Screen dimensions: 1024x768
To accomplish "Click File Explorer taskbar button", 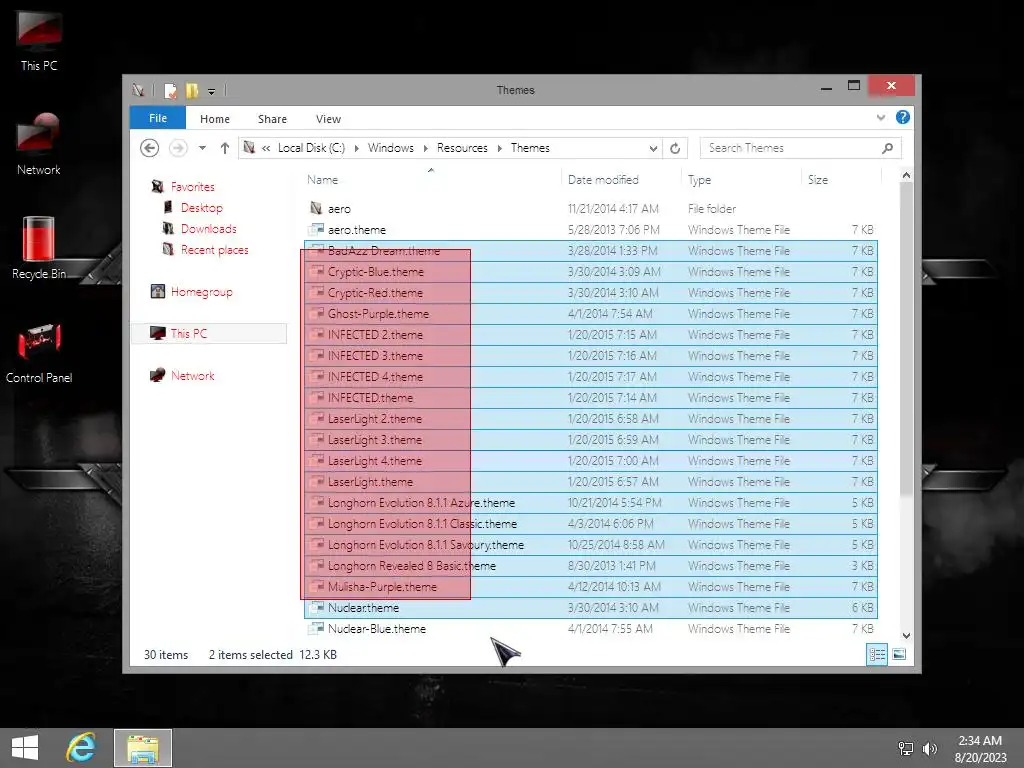I will tap(143, 748).
